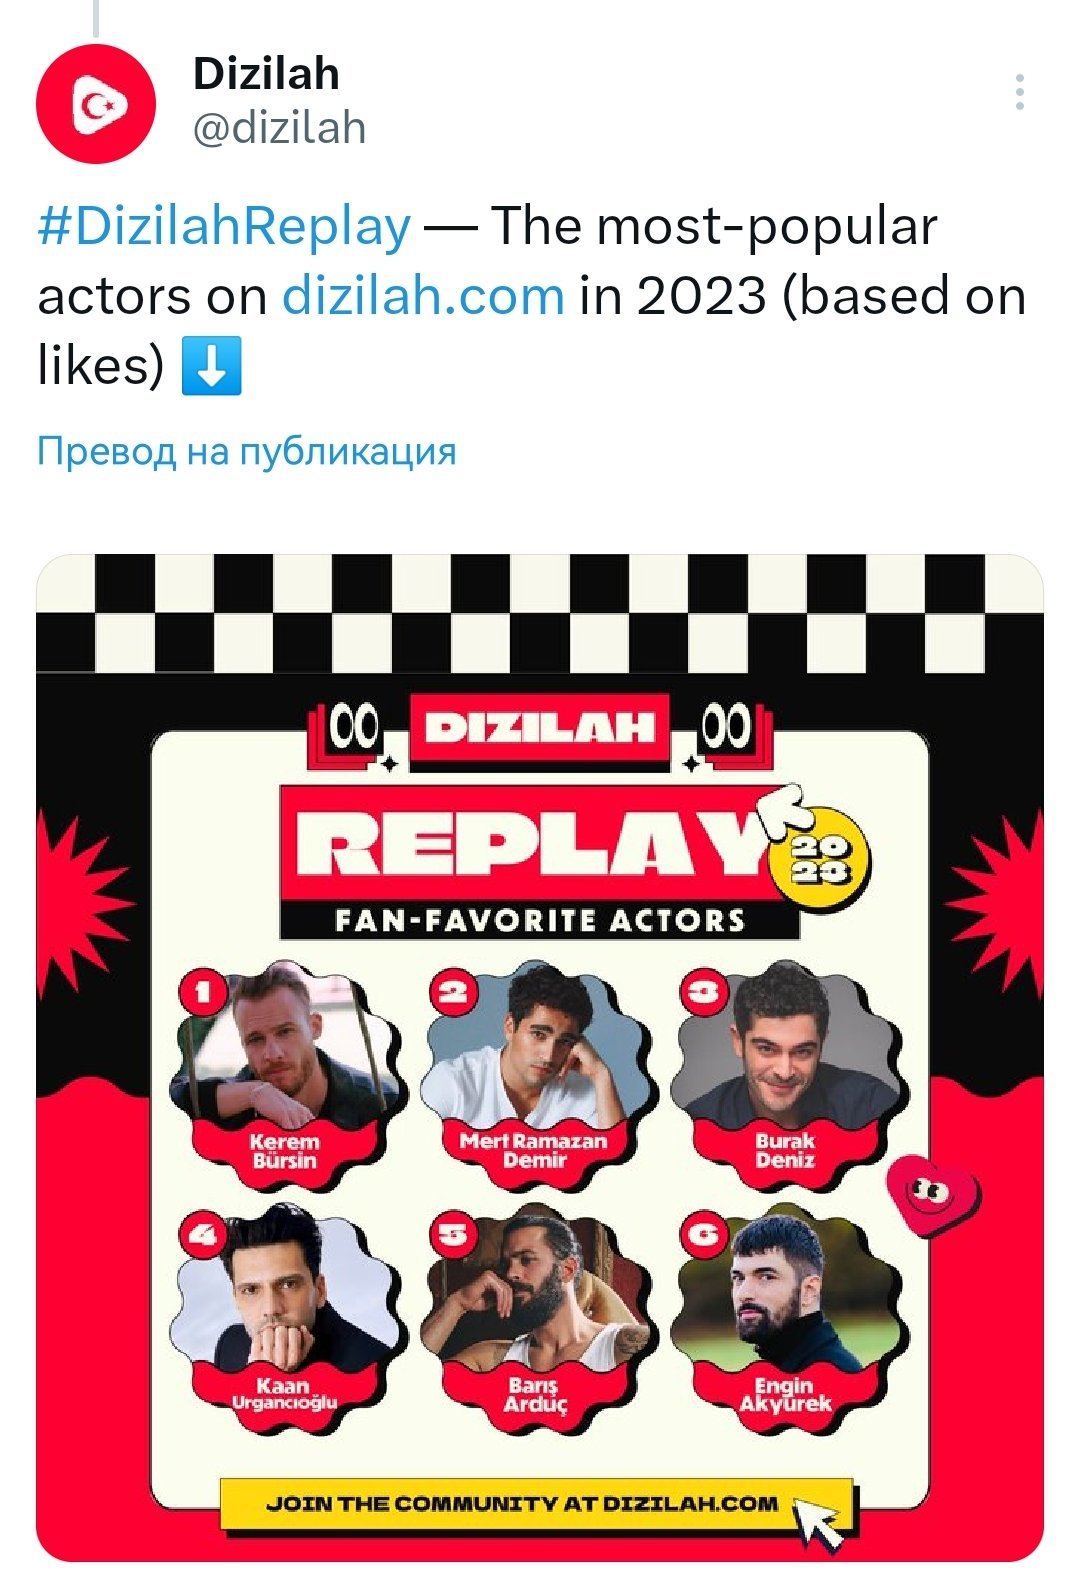Viewport: 1080px width, 1578px height.
Task: Tap the red heart face icon
Action: coord(932,1194)
